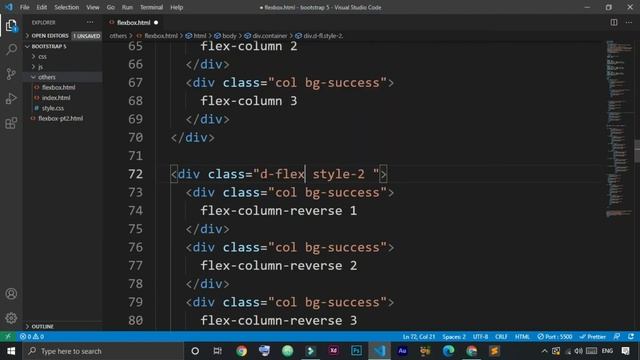Image resolution: width=640 pixels, height=360 pixels.
Task: Change encoding via UTF-8 in status bar
Action: click(x=480, y=337)
